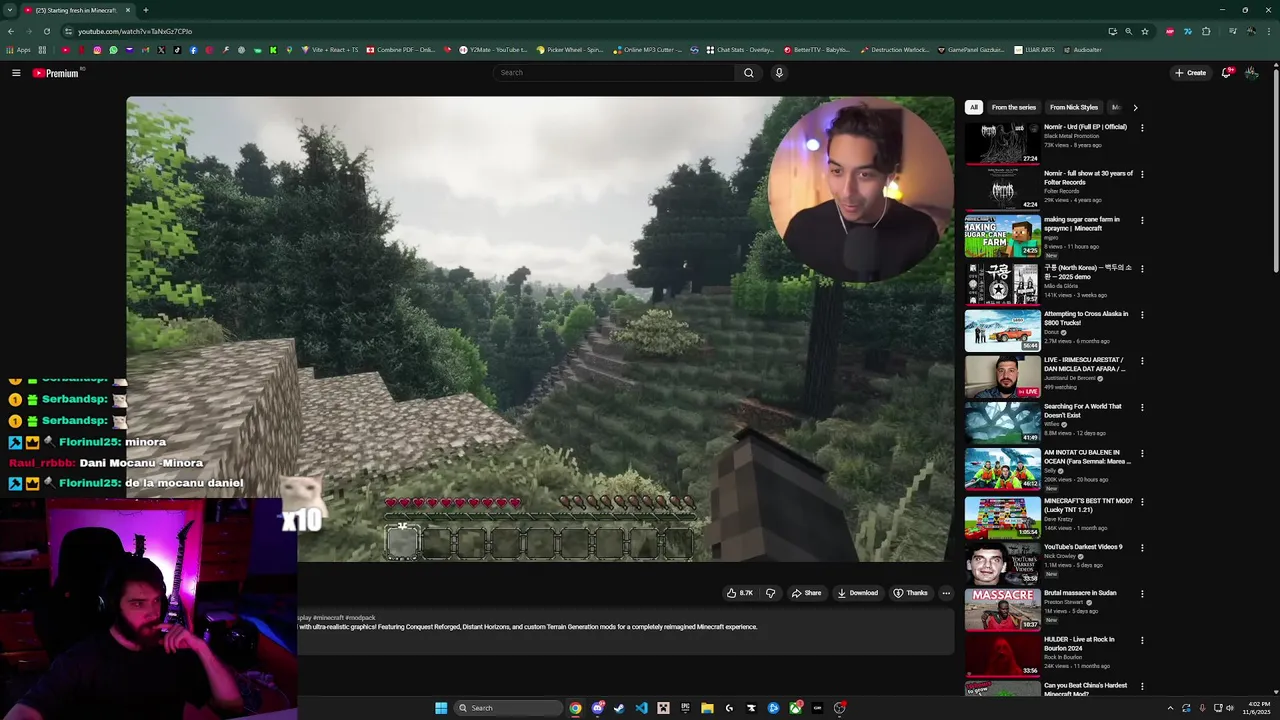Open YouTube account avatar menu
Screen dimensions: 1280x720
(x=1251, y=73)
